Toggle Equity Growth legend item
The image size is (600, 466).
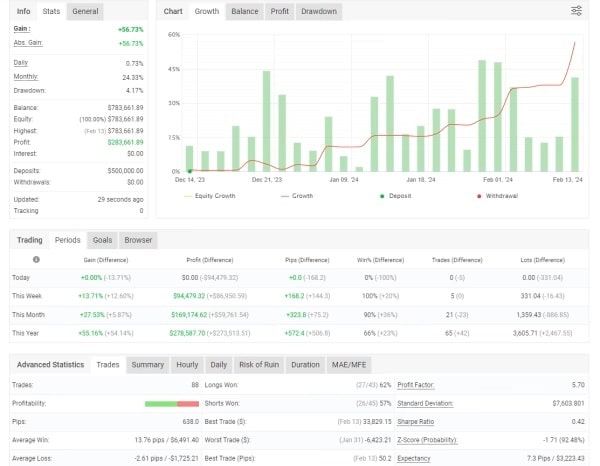(210, 196)
